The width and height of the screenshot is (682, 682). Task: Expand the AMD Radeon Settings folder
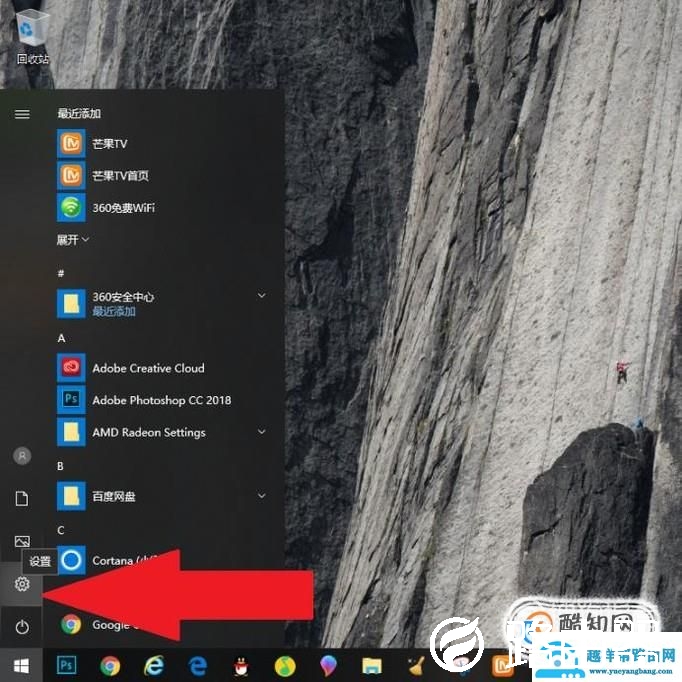click(x=262, y=432)
